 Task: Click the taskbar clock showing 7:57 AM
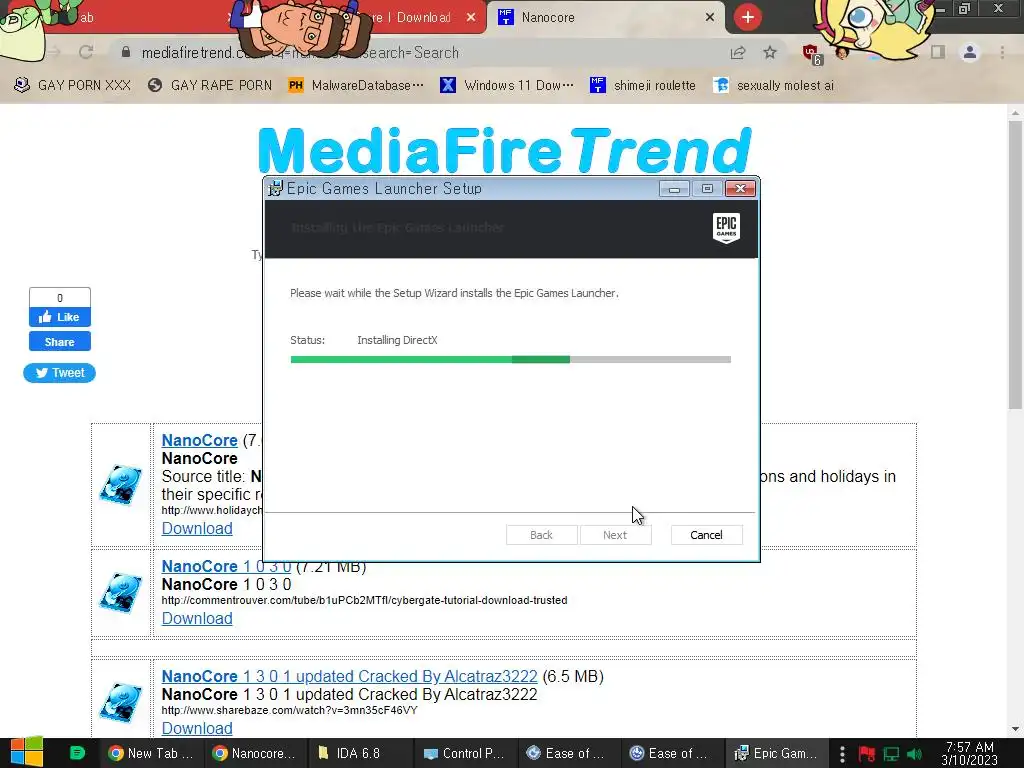coord(969,753)
